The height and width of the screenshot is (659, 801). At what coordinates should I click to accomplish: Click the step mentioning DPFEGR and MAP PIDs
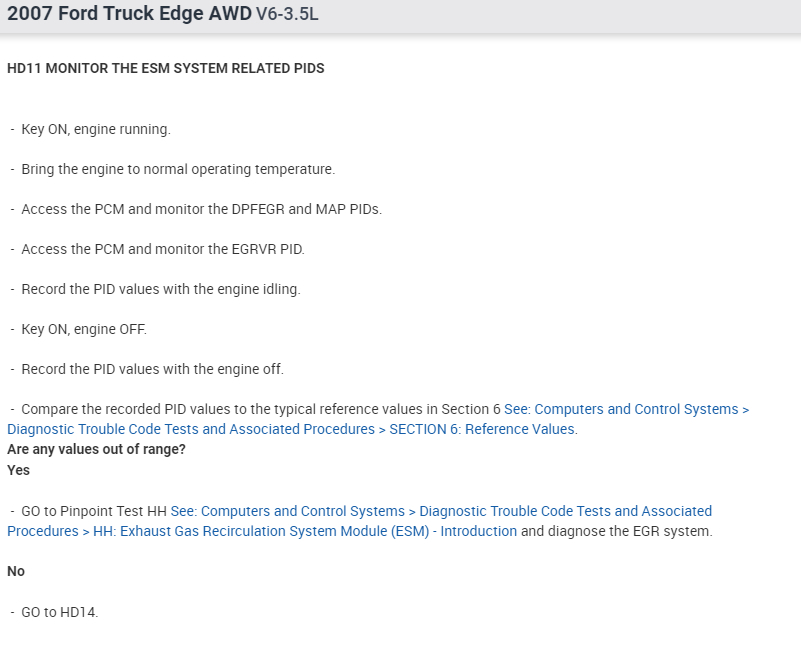click(201, 209)
